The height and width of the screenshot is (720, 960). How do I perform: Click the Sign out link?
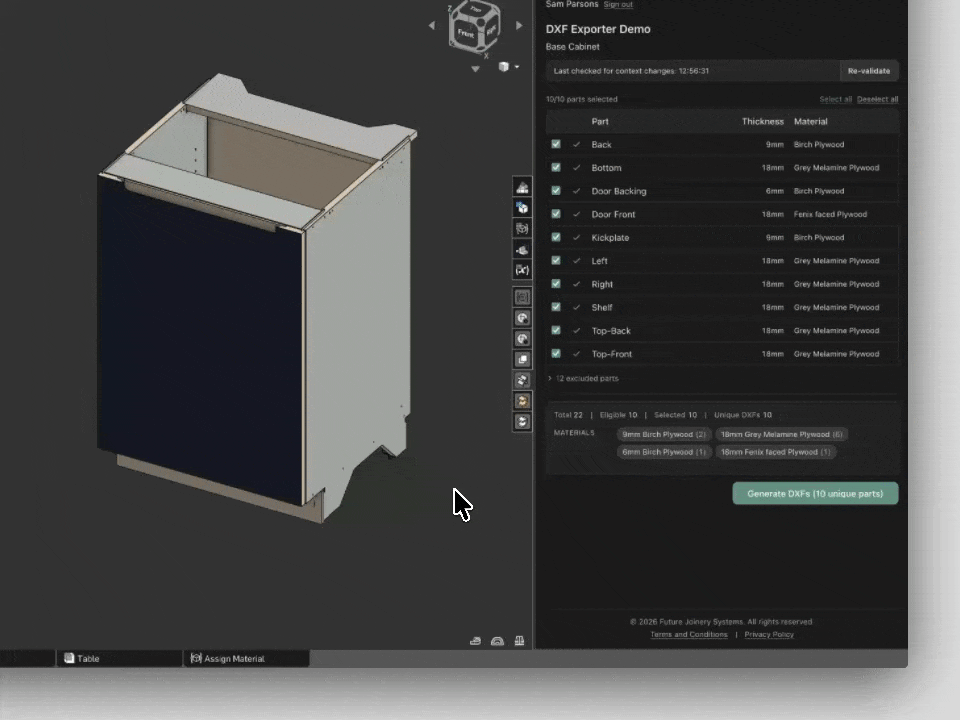pyautogui.click(x=618, y=4)
